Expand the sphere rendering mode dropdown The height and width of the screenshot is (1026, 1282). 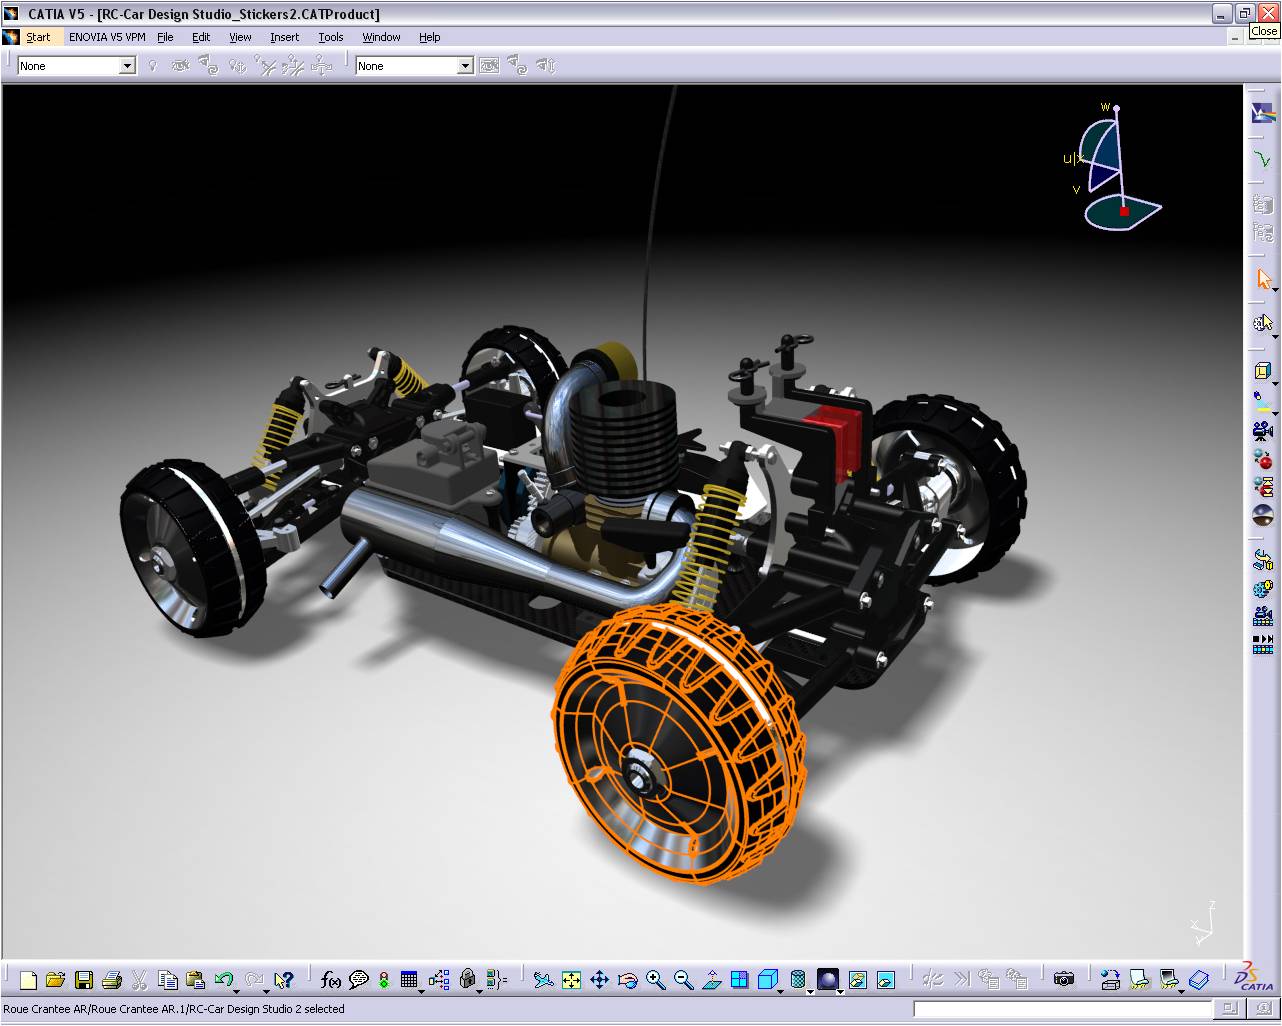pos(840,990)
